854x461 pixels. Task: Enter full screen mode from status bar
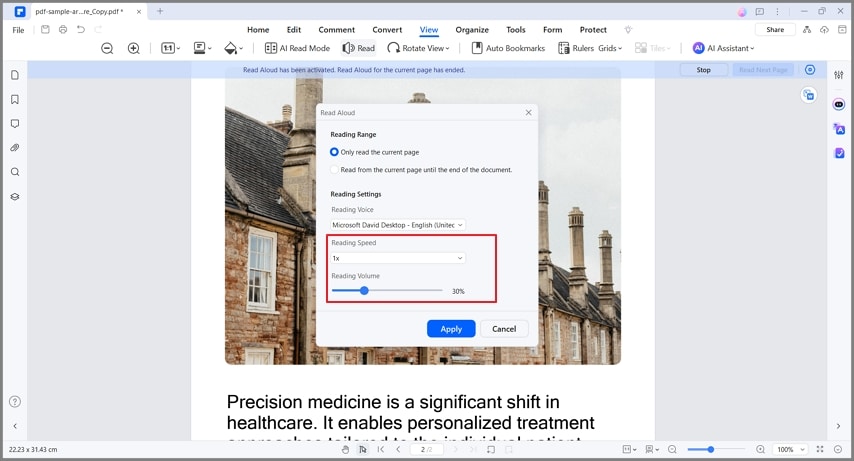(x=820, y=450)
